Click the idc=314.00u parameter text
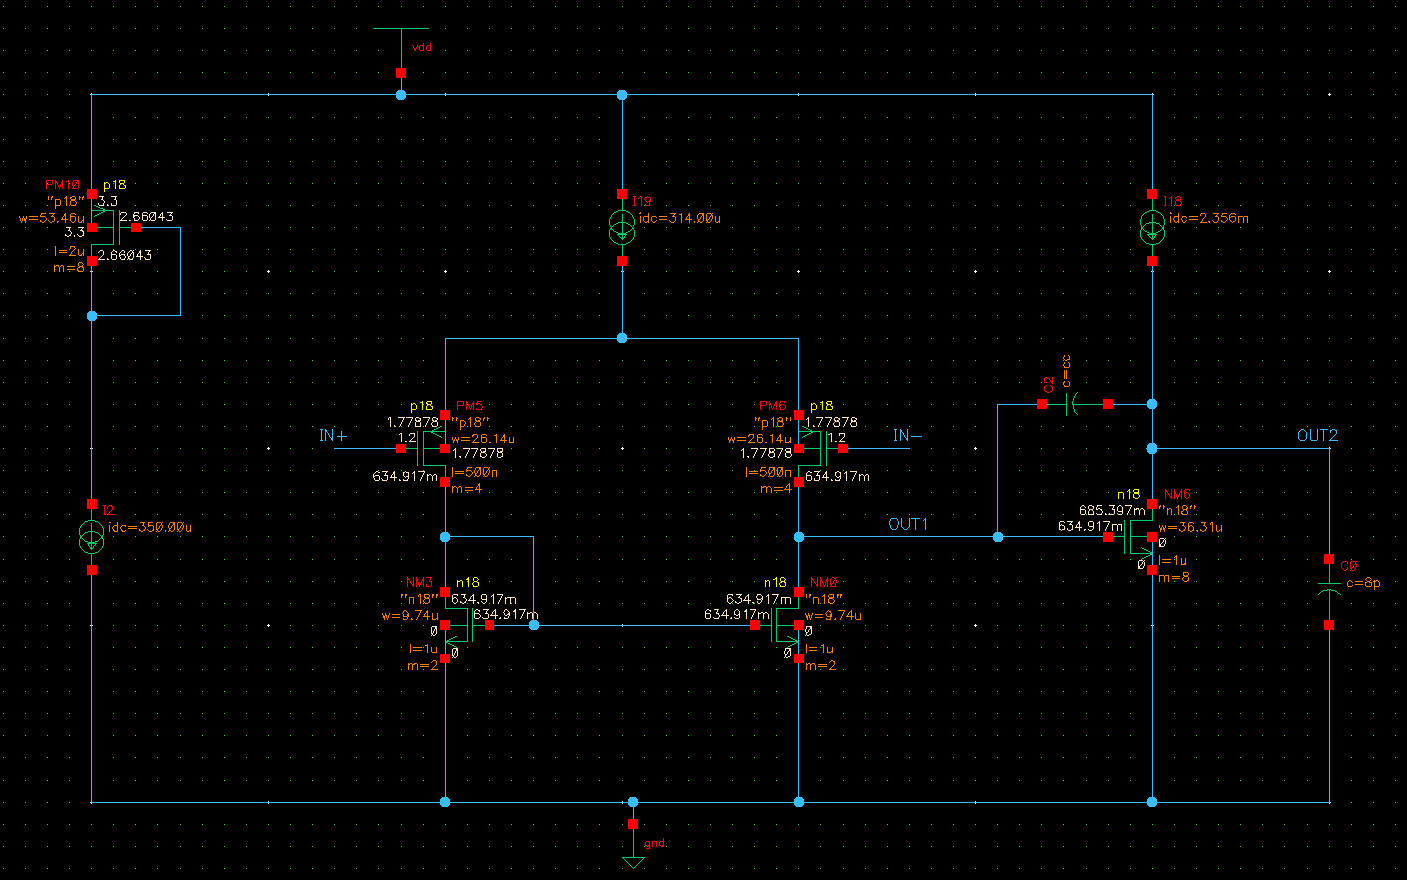Image resolution: width=1407 pixels, height=880 pixels. click(x=680, y=218)
